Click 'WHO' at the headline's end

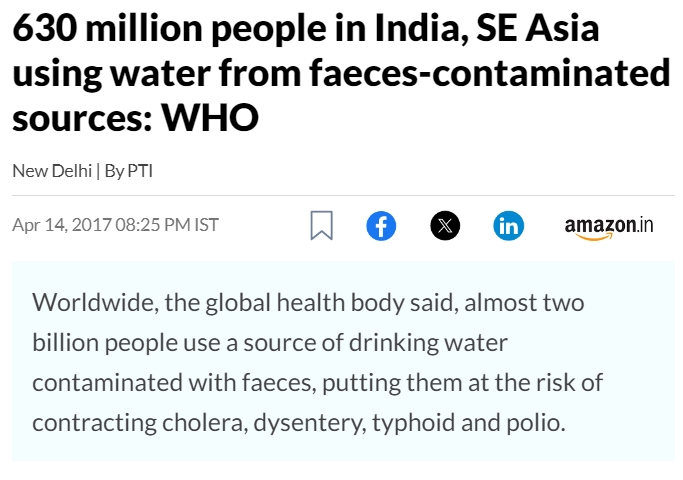point(210,117)
